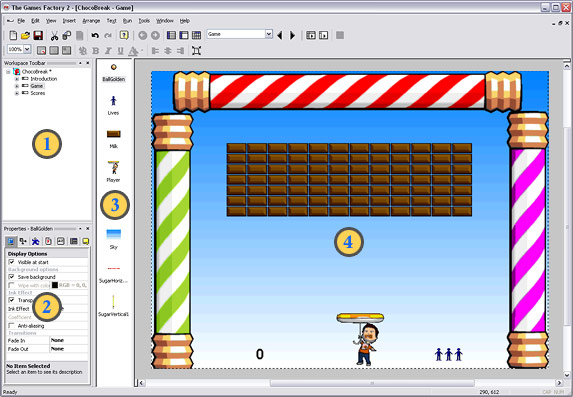The image size is (573, 397).
Task: Toggle the Visible at start checkbox
Action: coord(12,262)
